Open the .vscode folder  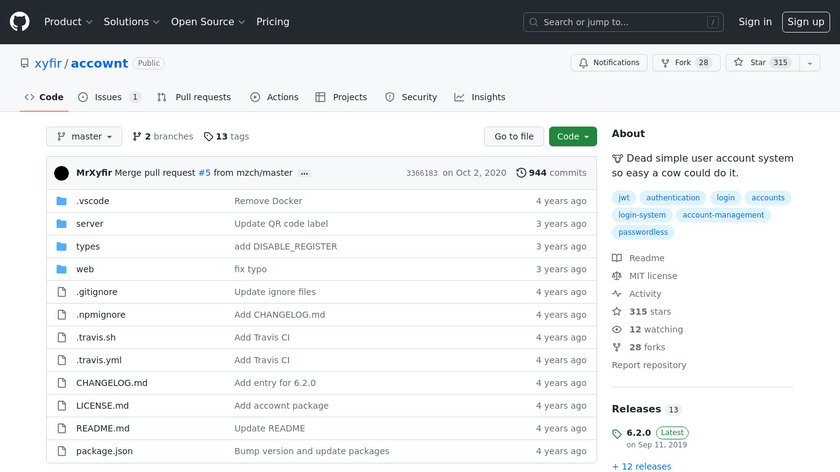pyautogui.click(x=92, y=201)
